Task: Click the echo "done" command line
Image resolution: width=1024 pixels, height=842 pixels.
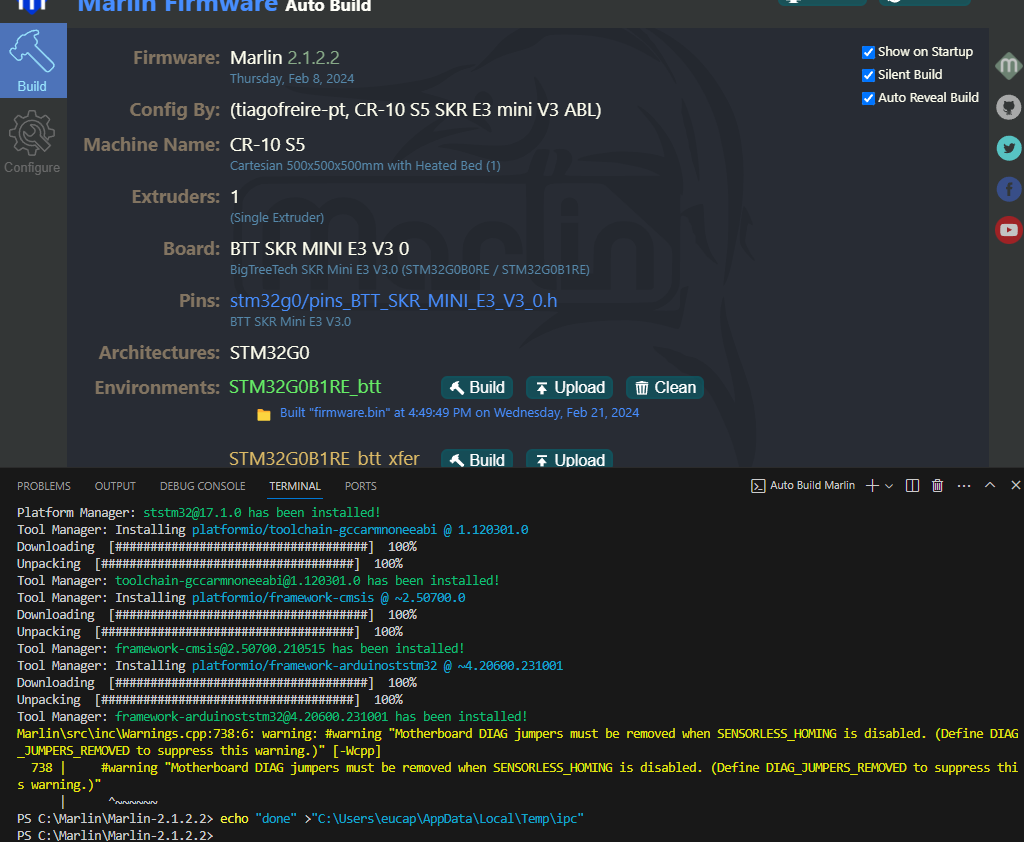Action: tap(300, 818)
